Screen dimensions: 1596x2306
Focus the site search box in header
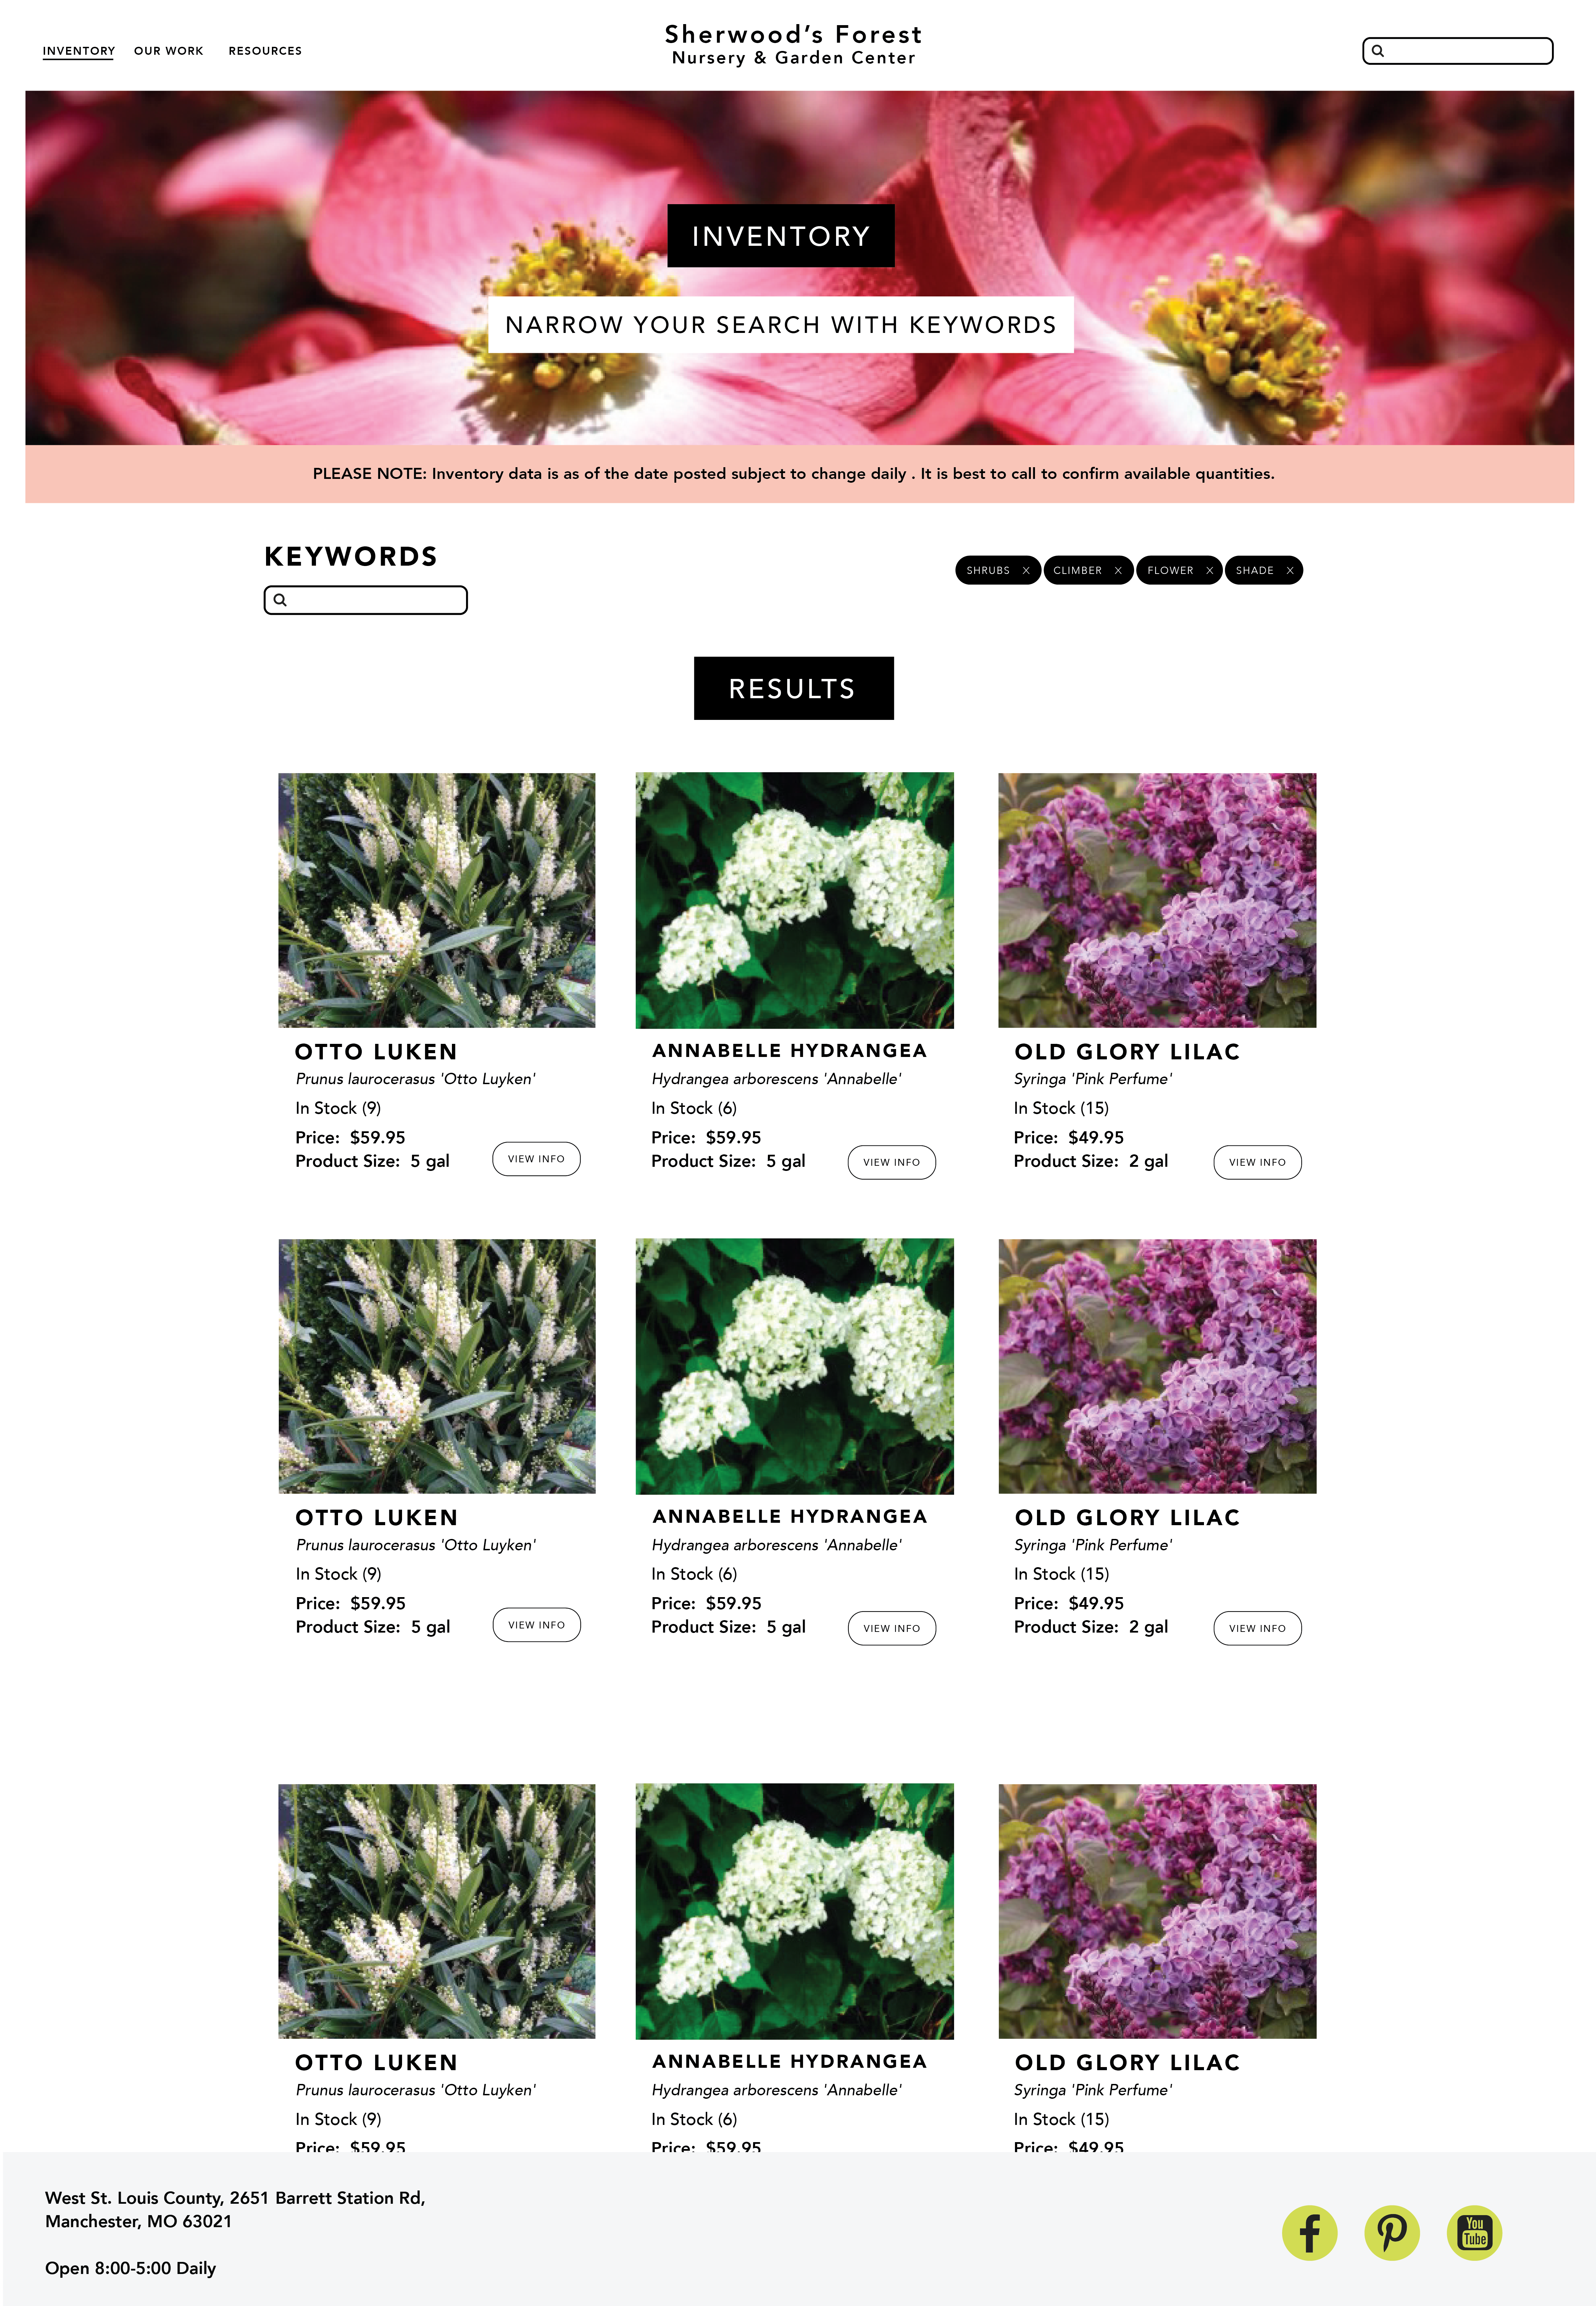click(1458, 51)
